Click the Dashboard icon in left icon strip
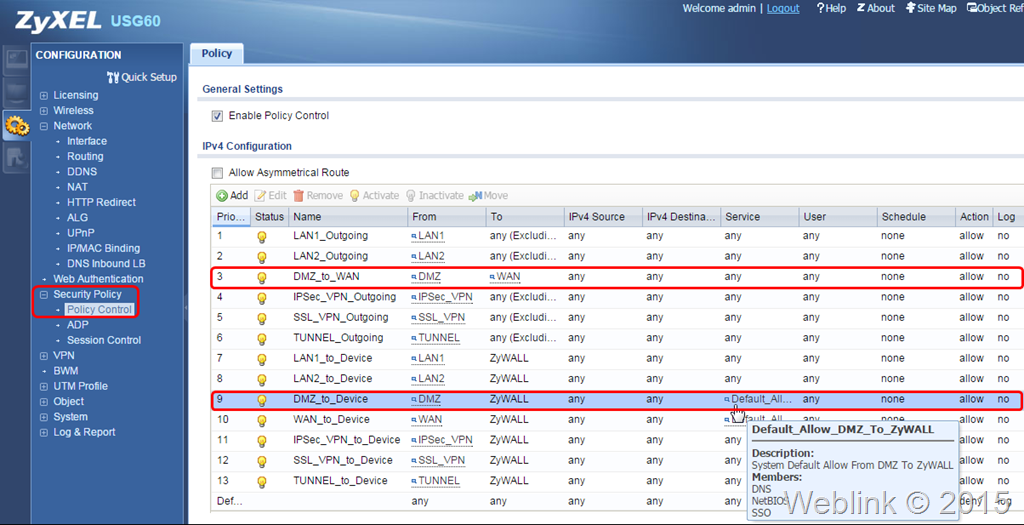 (16, 59)
